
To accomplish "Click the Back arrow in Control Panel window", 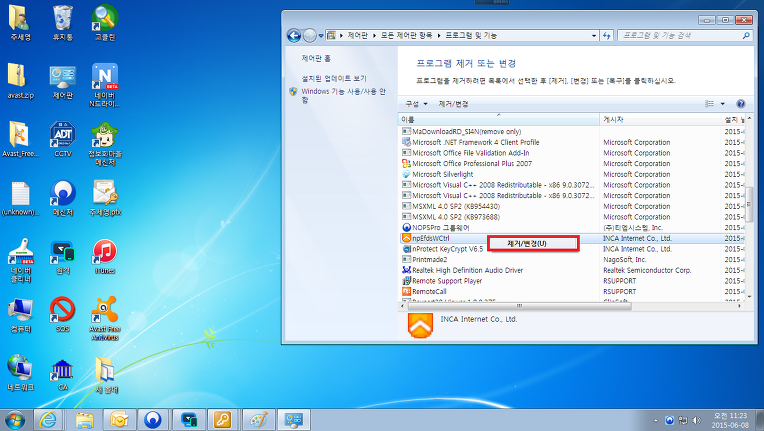I will pos(294,36).
